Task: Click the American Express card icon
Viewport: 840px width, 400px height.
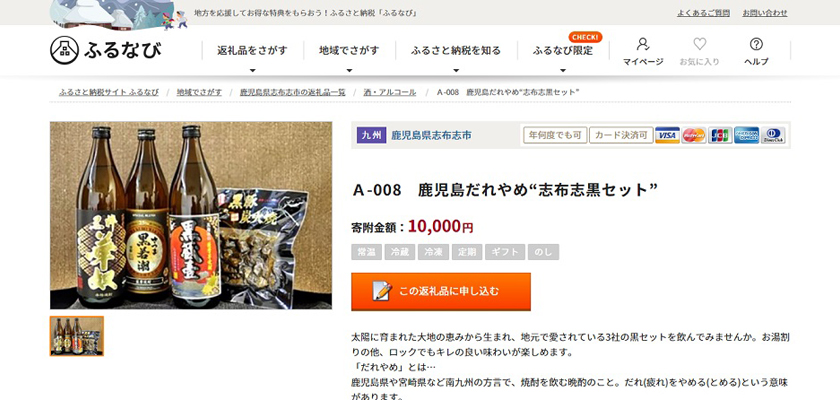Action: point(747,135)
